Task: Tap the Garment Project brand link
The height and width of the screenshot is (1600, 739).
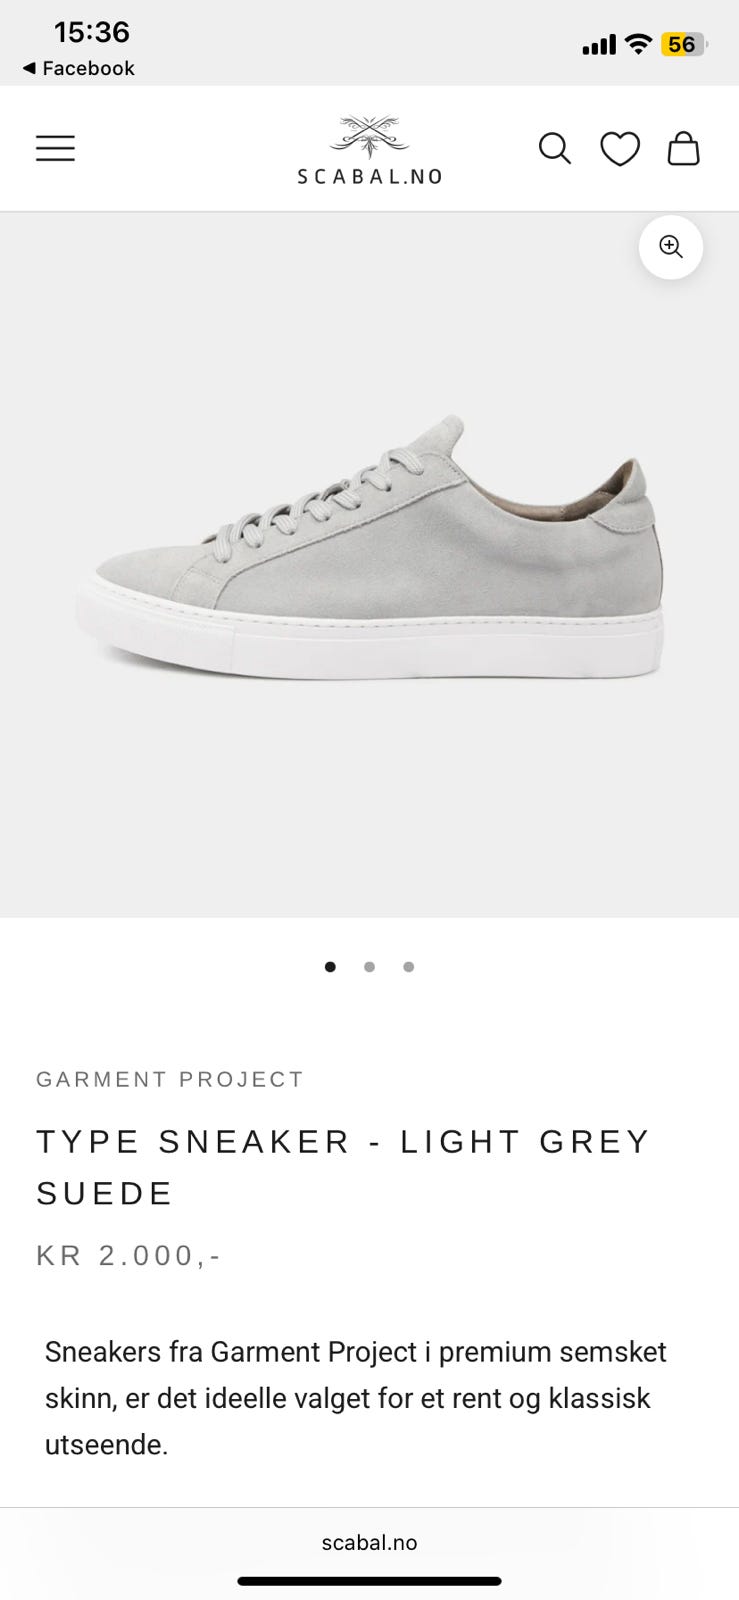Action: pos(170,1079)
